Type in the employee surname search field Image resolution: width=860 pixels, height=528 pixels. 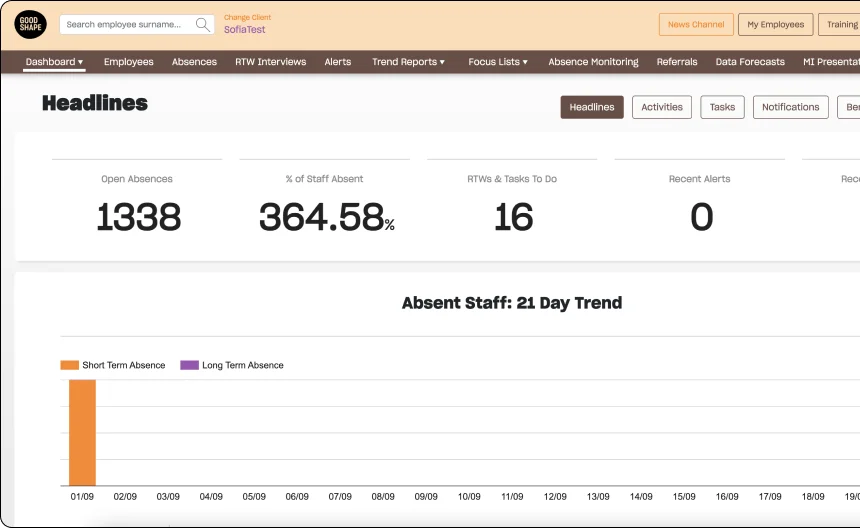click(125, 25)
